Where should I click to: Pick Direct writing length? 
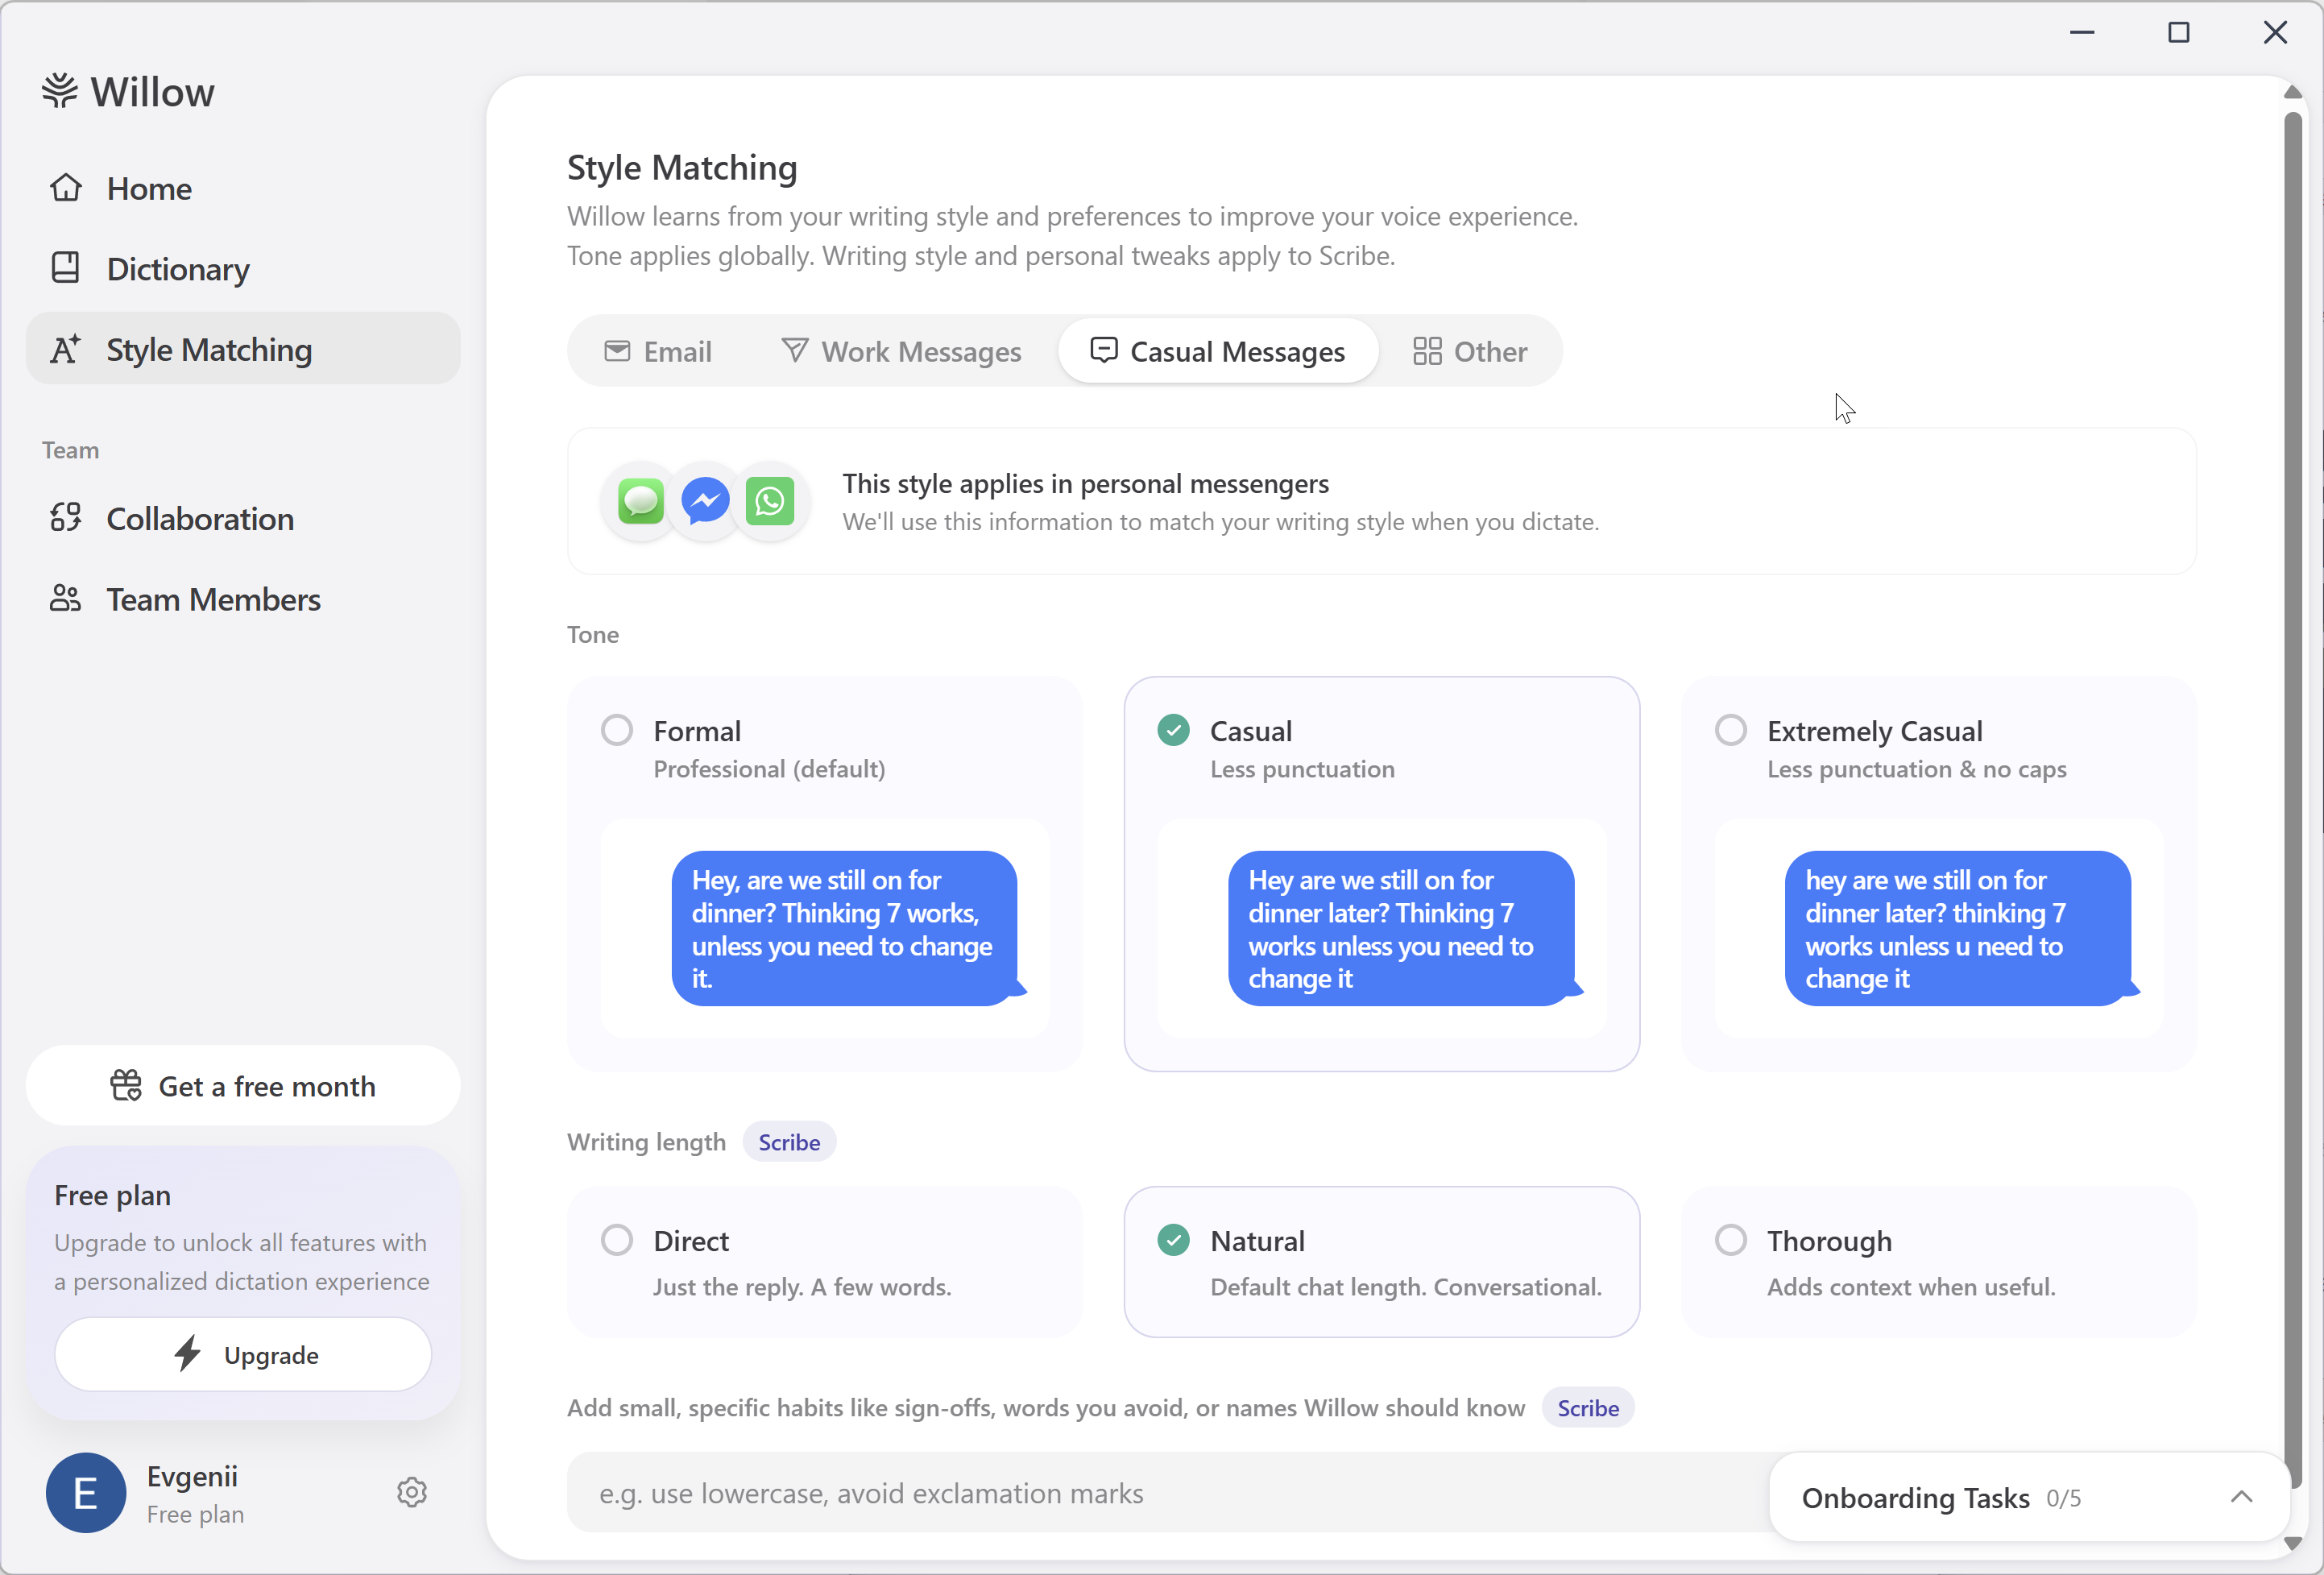point(825,1261)
